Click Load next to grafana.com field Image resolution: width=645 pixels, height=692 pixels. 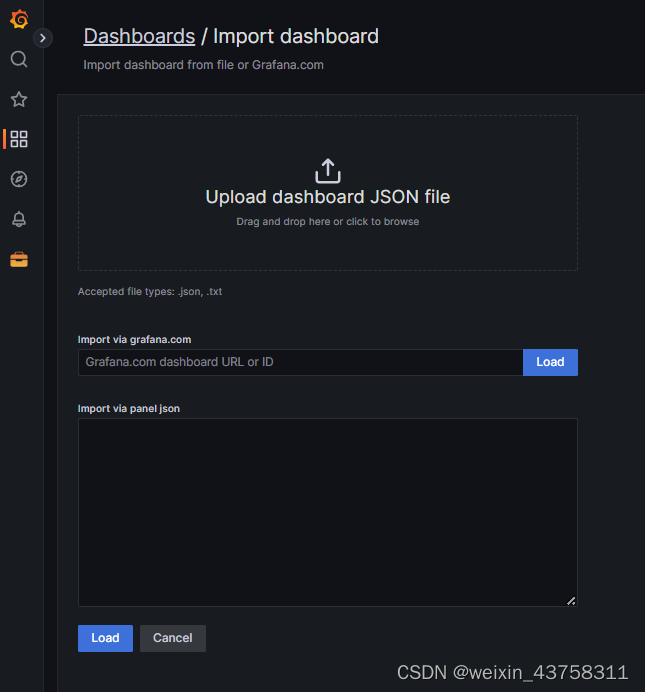point(550,362)
